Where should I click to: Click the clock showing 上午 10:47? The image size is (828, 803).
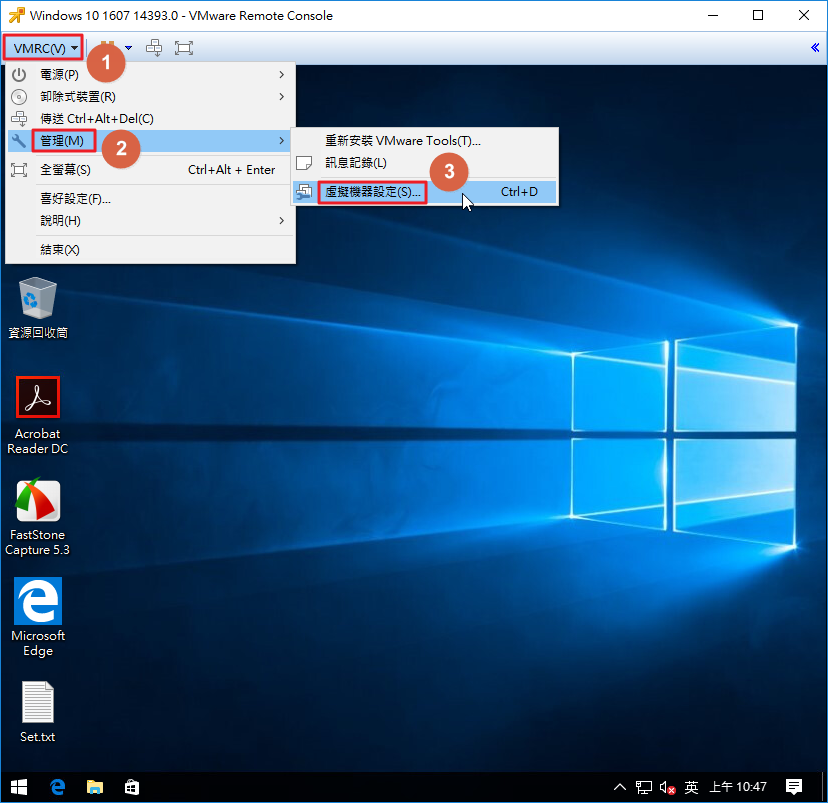coord(738,787)
